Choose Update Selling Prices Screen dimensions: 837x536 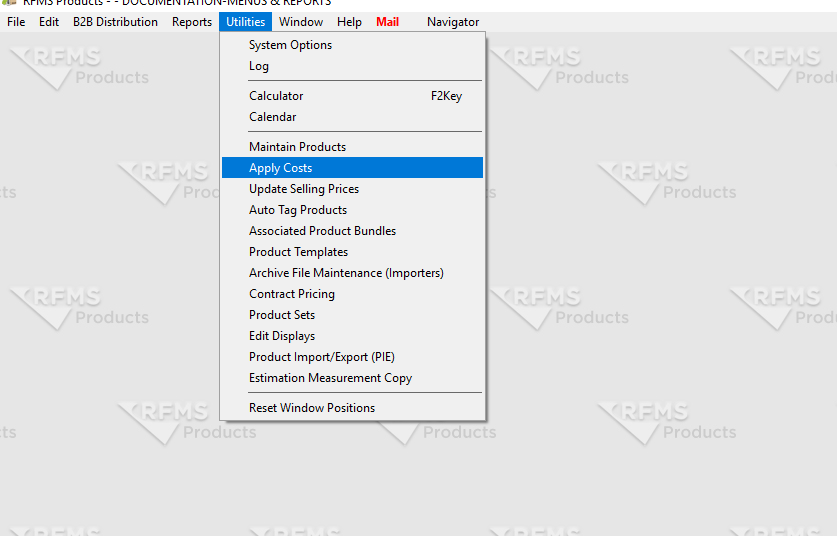pyautogui.click(x=352, y=189)
